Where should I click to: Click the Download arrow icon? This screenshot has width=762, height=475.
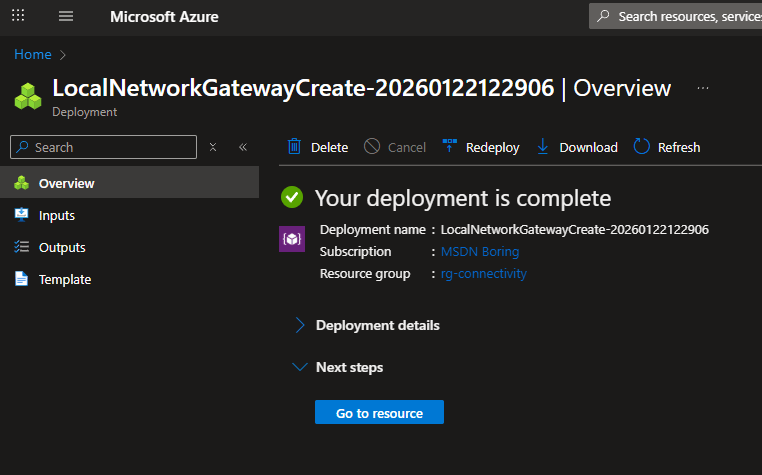[x=543, y=146]
